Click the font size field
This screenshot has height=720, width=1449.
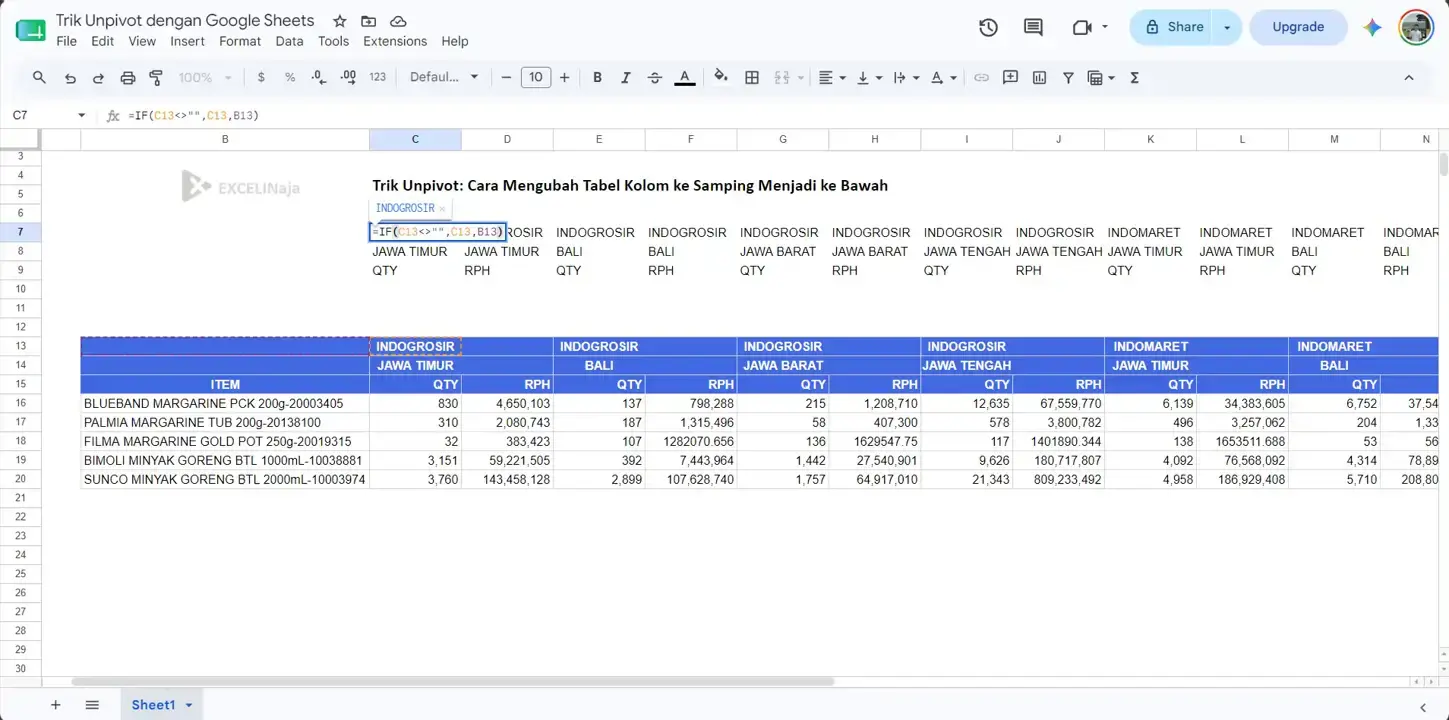[x=536, y=77]
